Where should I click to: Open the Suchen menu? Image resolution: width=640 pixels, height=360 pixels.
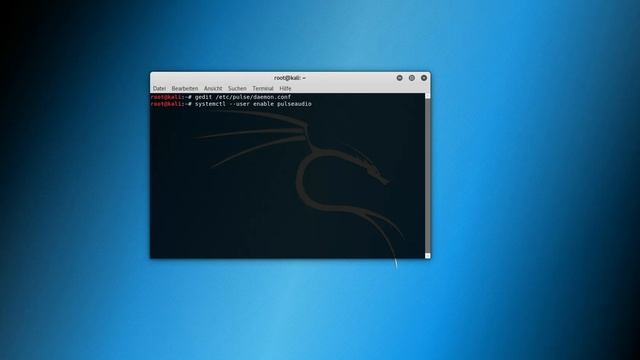pos(237,89)
